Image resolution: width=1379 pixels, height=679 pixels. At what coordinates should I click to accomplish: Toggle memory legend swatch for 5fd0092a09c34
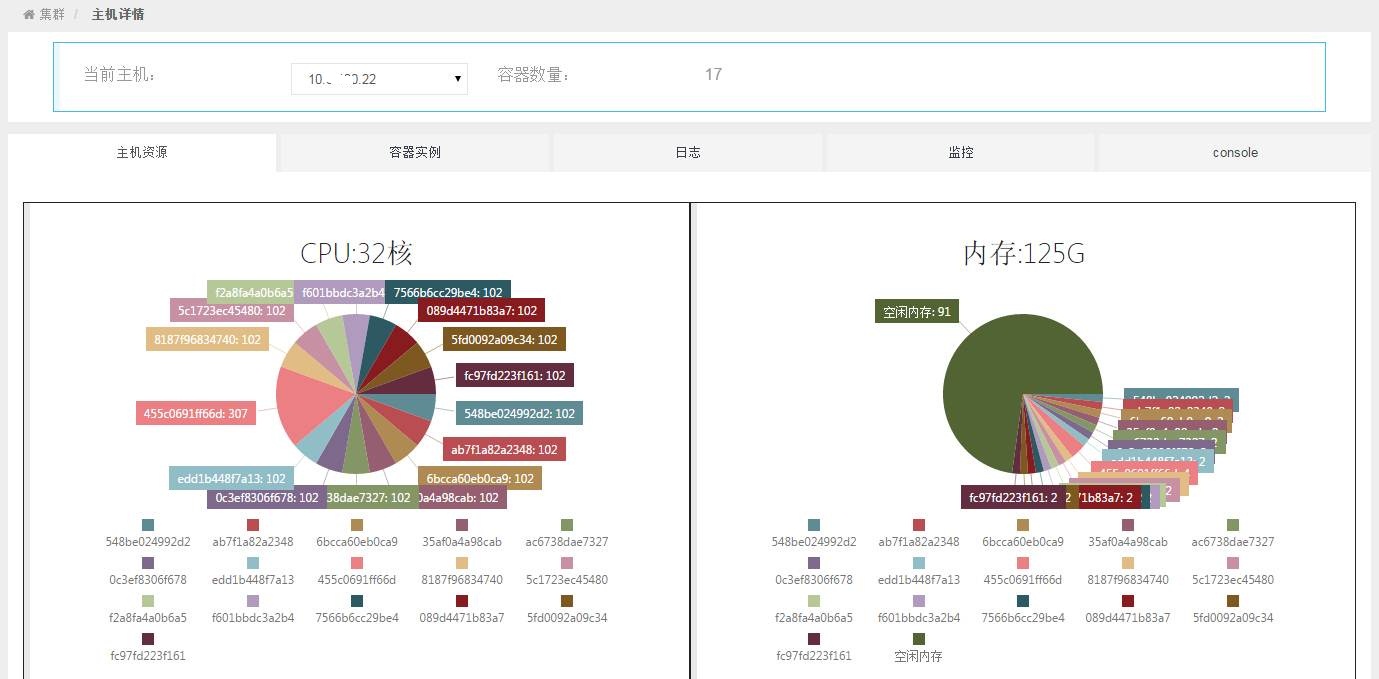1233,601
